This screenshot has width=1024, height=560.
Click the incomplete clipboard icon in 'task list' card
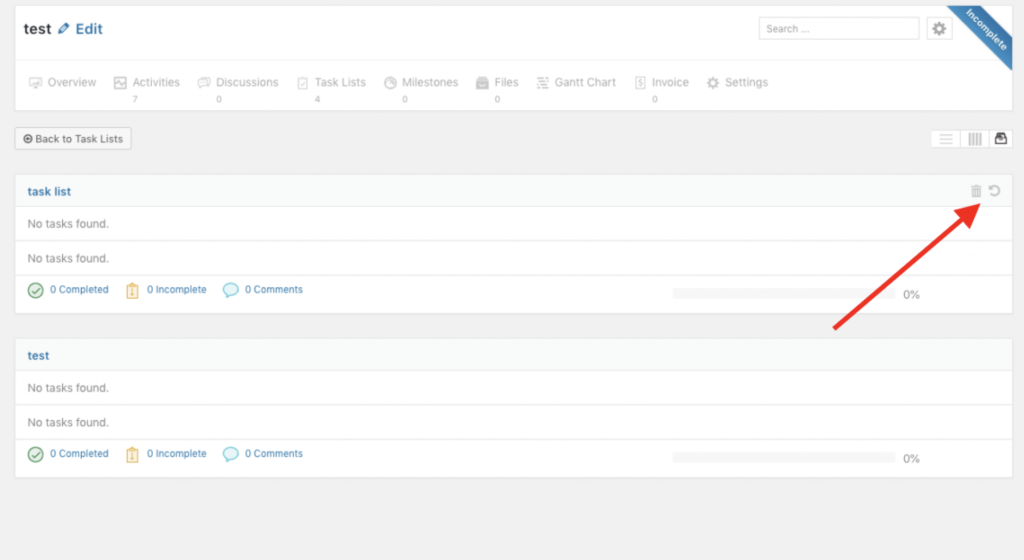click(x=133, y=290)
